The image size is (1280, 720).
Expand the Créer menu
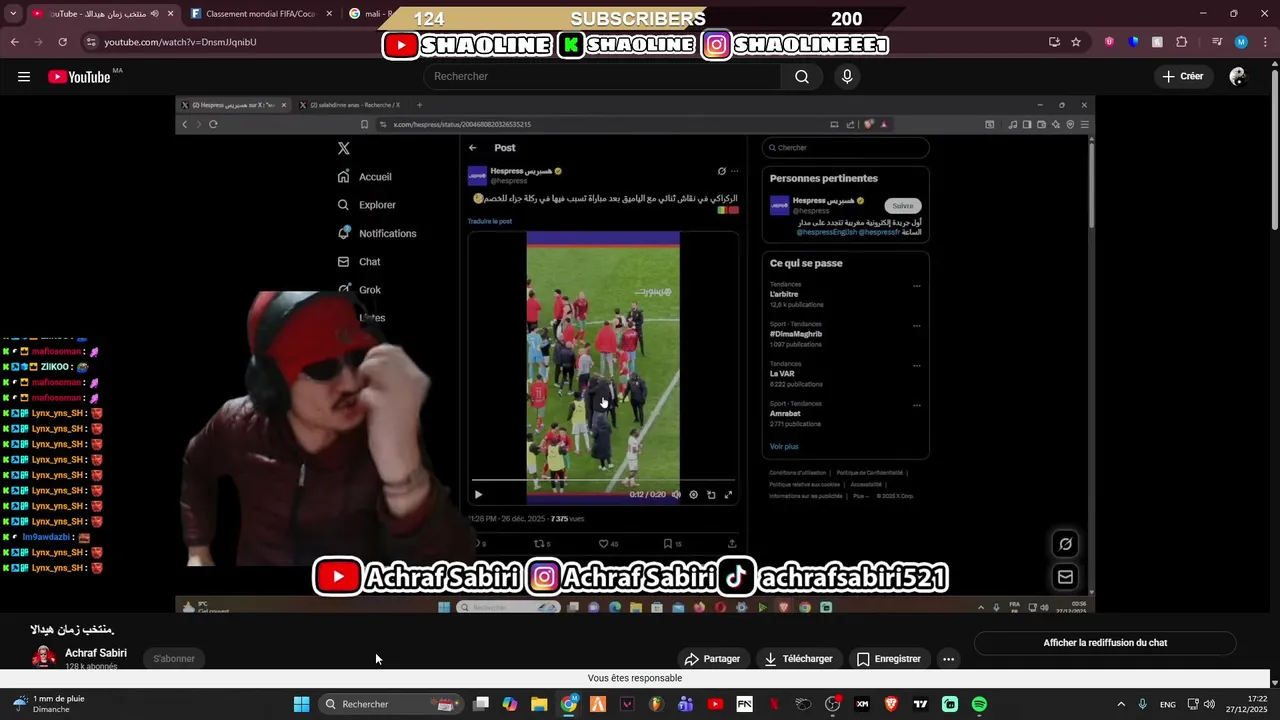1183,77
